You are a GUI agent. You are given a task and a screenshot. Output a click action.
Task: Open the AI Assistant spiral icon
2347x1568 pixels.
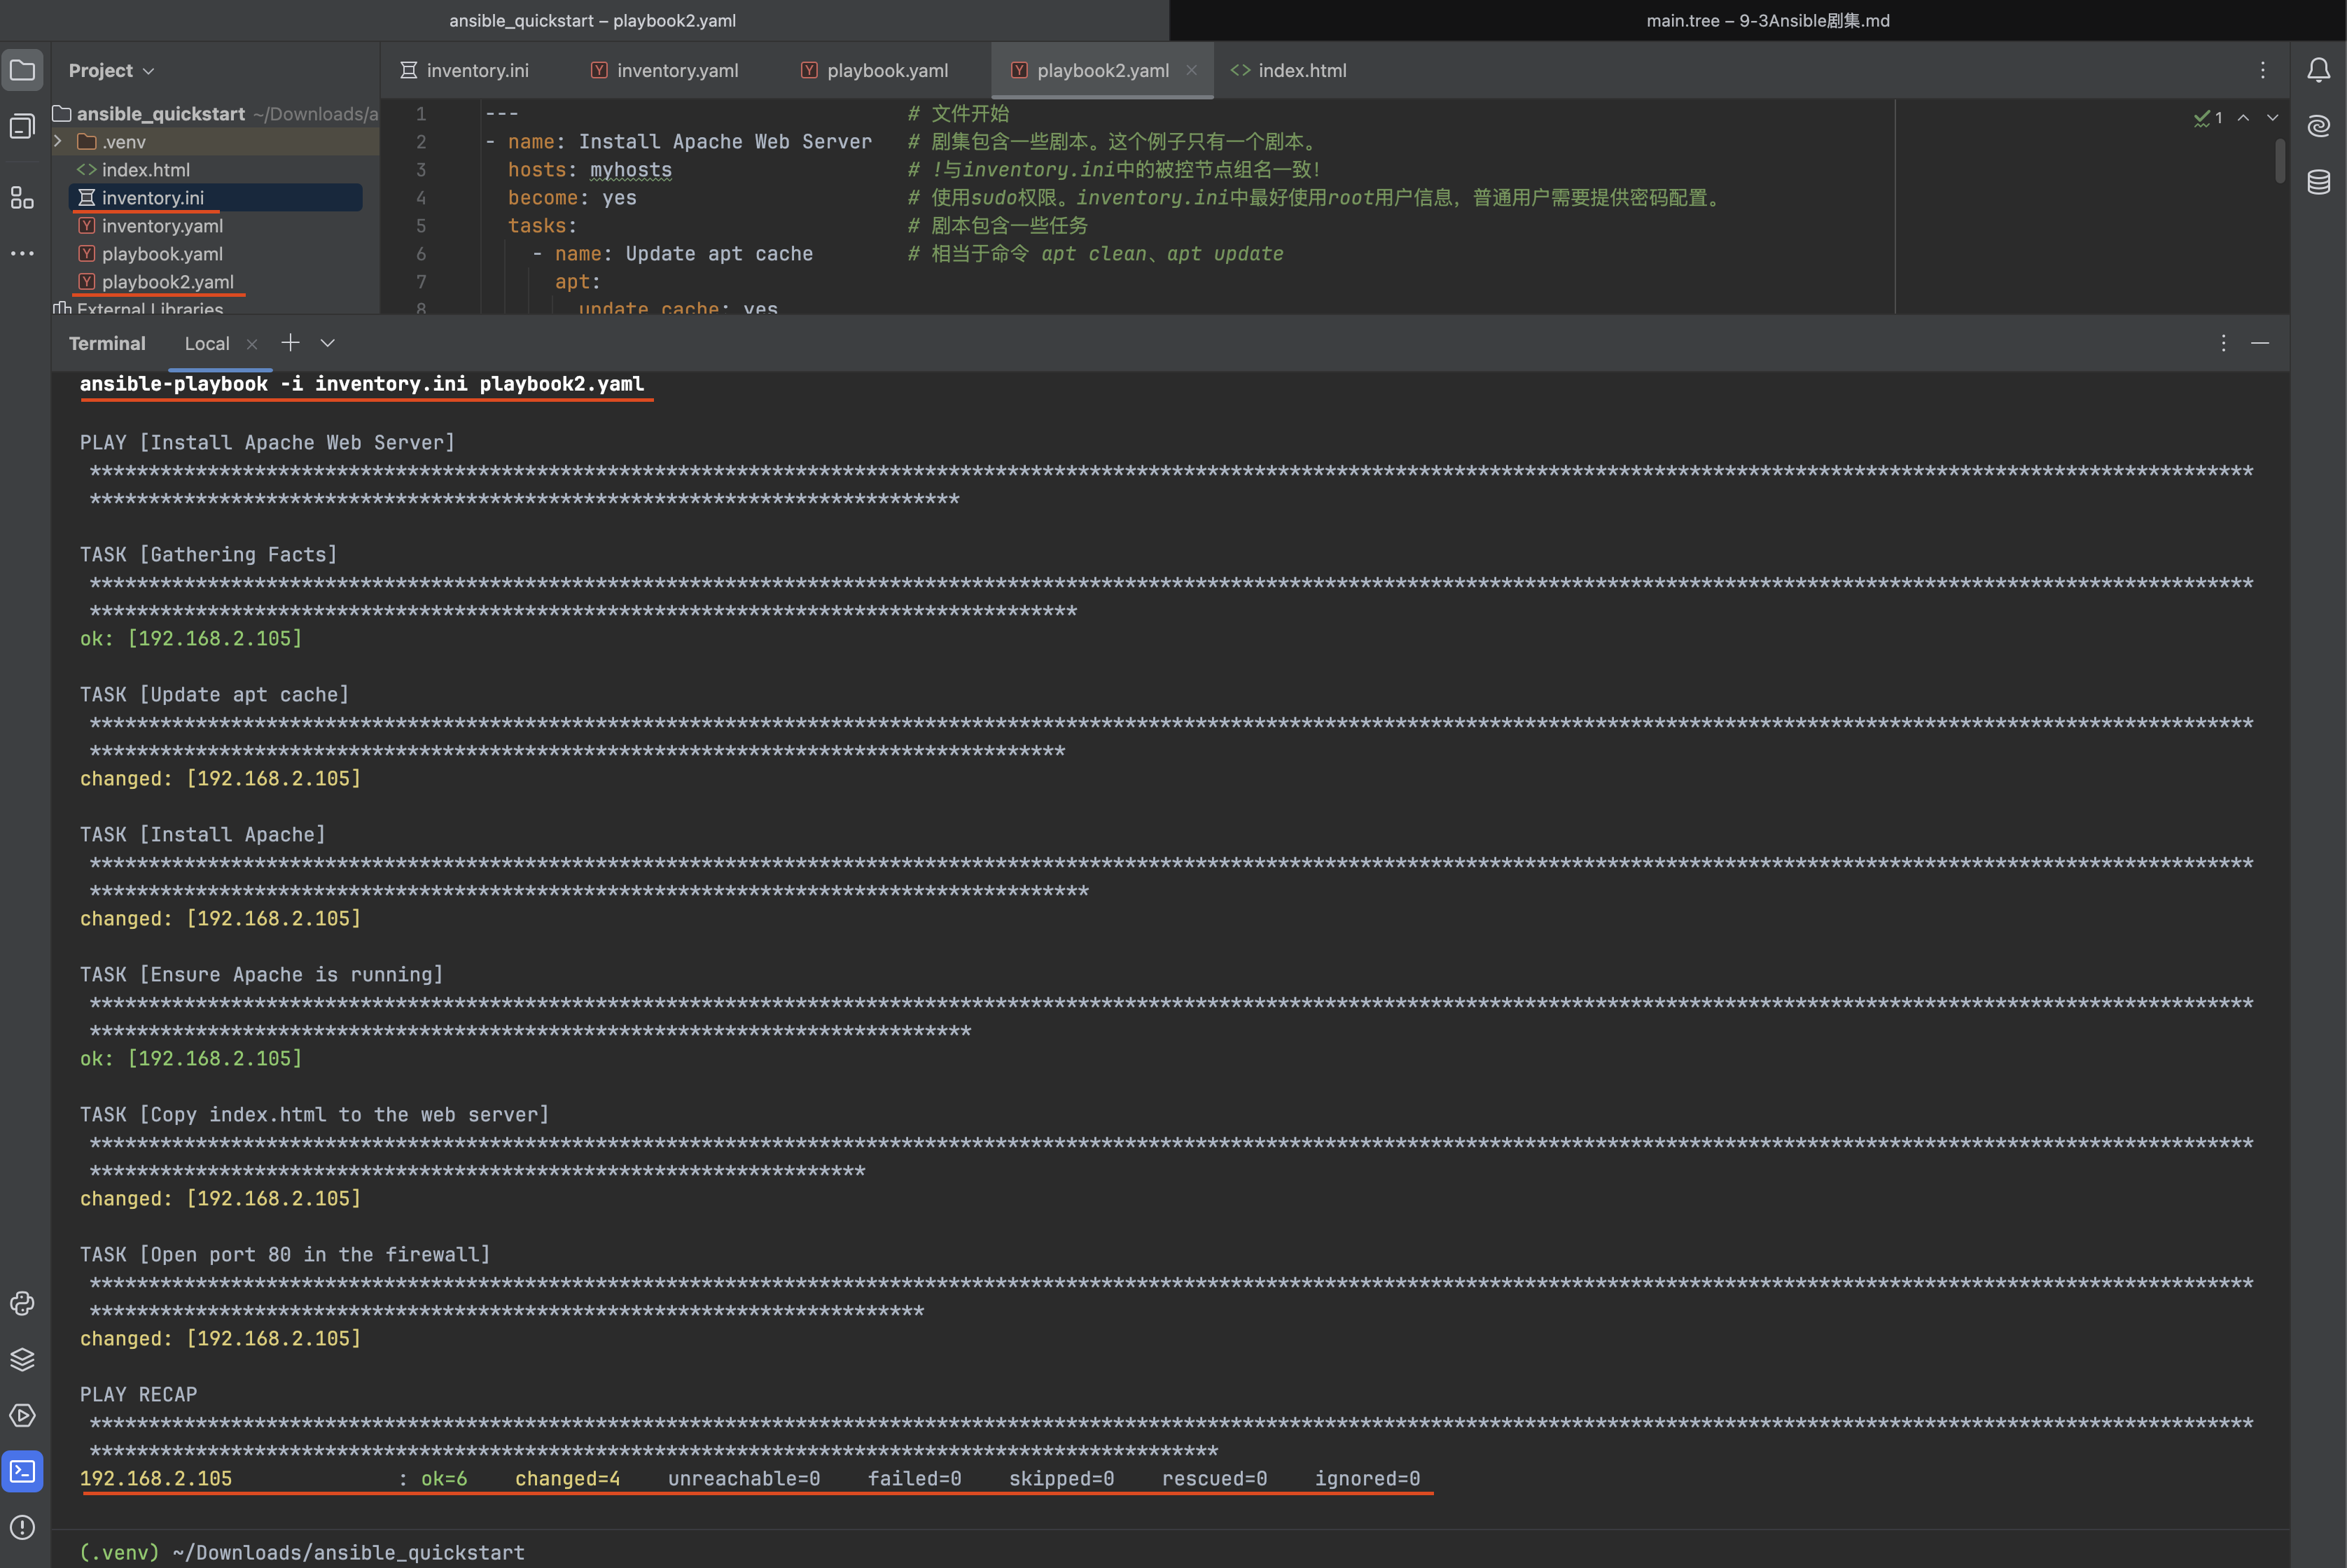click(2318, 126)
